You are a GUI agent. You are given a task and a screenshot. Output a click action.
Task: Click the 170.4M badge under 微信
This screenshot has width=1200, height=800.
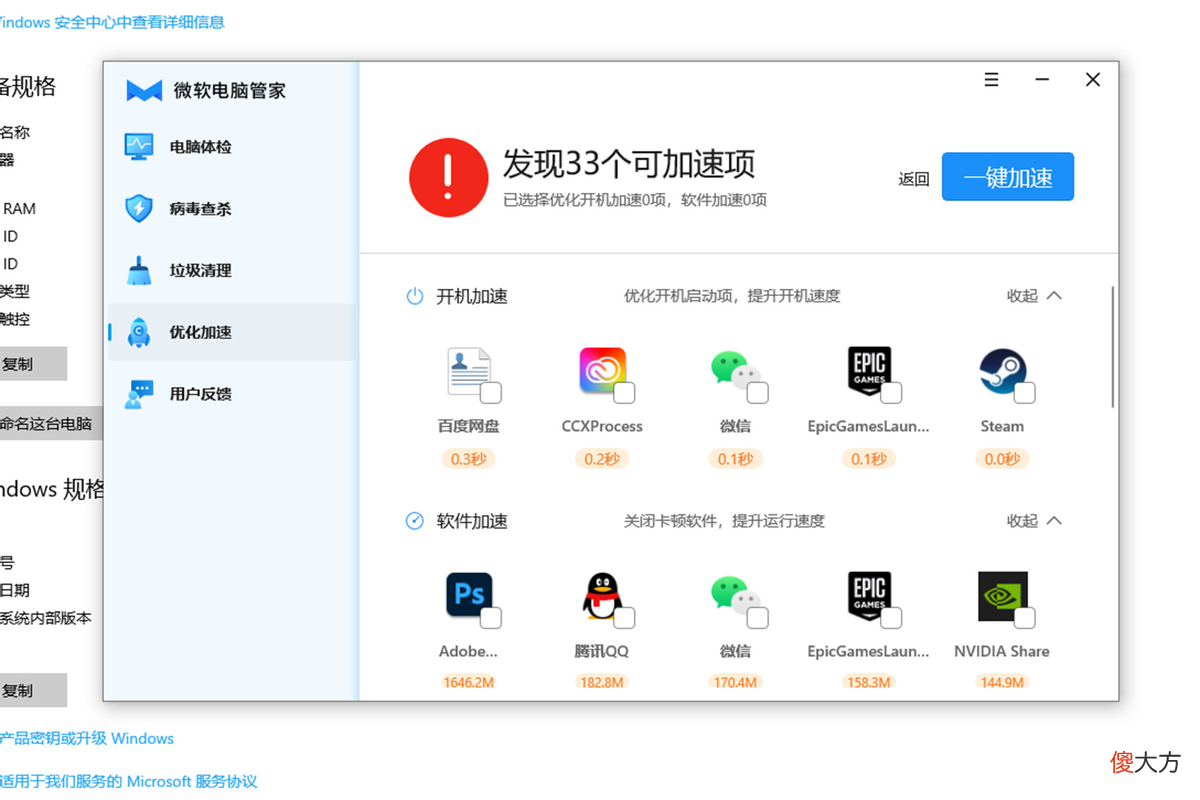click(735, 682)
